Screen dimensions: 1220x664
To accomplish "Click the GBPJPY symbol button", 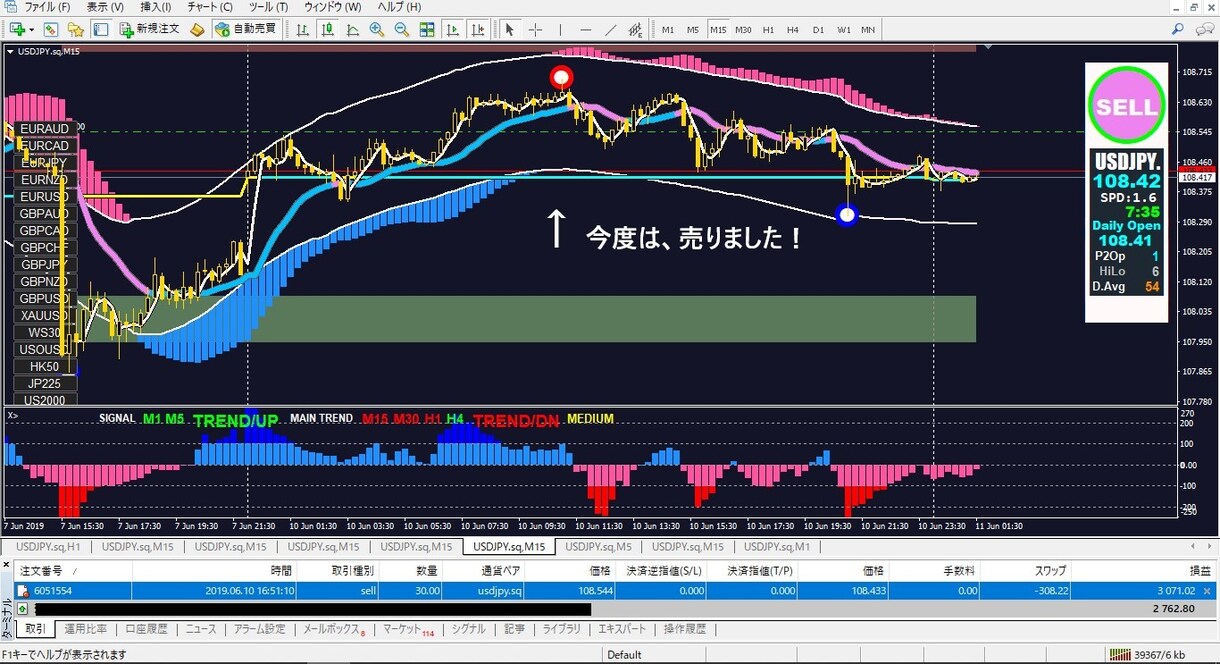I will click(x=44, y=265).
